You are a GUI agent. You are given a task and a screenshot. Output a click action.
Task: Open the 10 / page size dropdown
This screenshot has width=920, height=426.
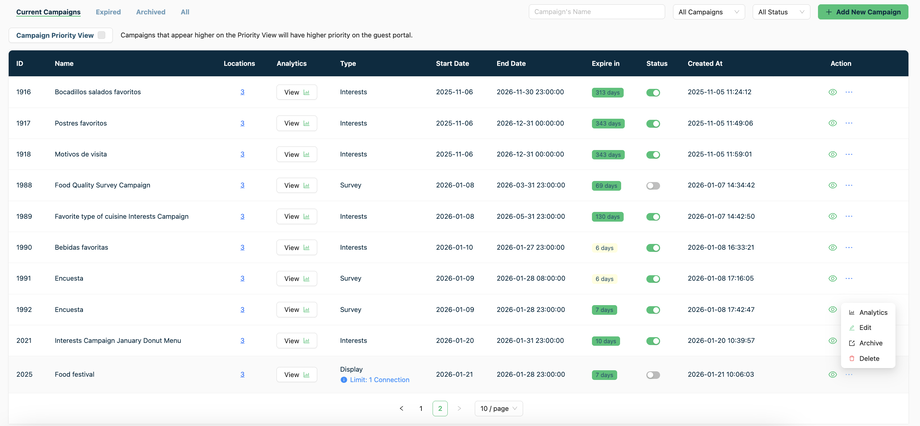[x=498, y=409]
